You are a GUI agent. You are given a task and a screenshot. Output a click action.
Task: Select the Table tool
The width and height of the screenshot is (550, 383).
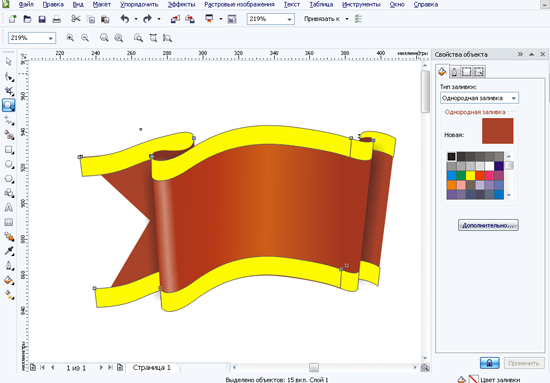[9, 222]
